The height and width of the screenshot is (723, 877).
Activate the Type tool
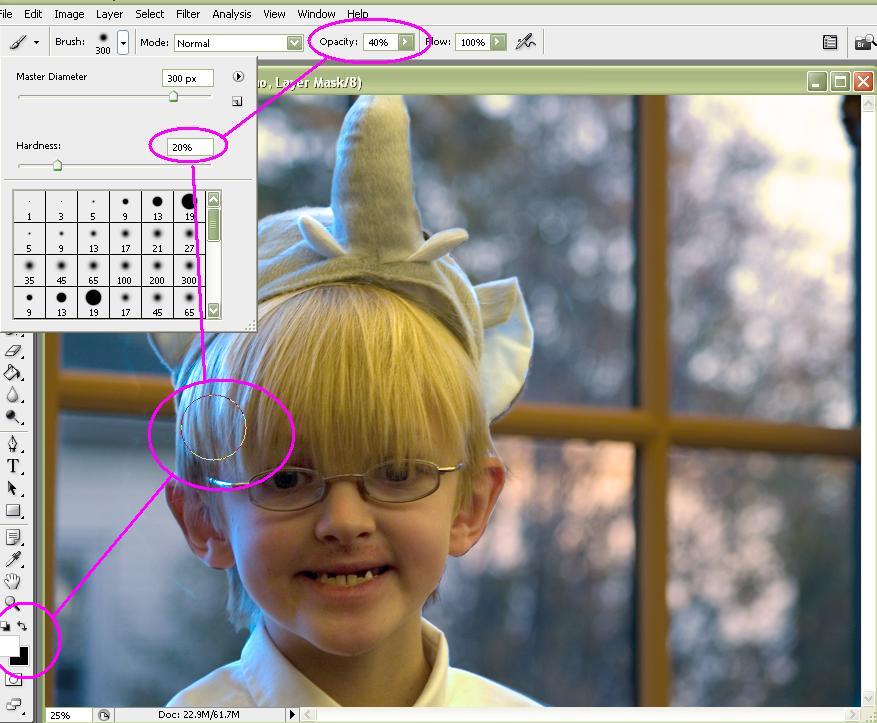pos(13,466)
